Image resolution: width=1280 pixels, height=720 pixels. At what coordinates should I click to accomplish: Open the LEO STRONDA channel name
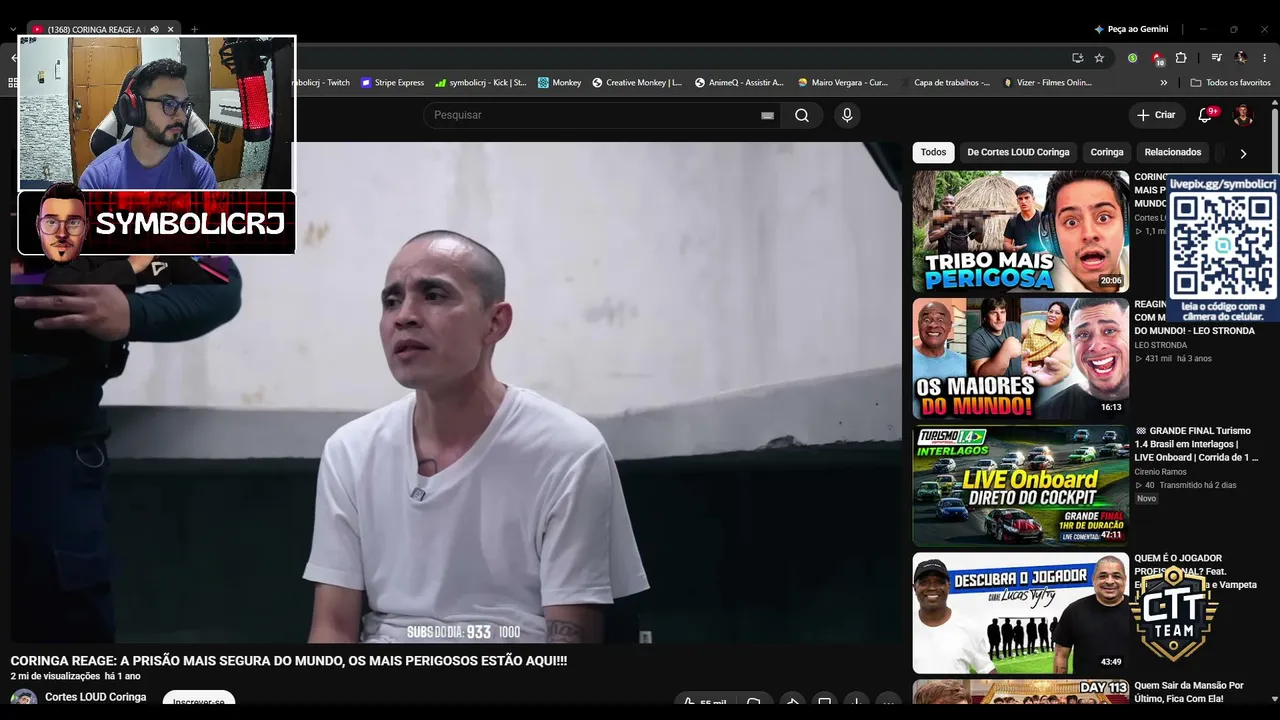(x=1161, y=345)
